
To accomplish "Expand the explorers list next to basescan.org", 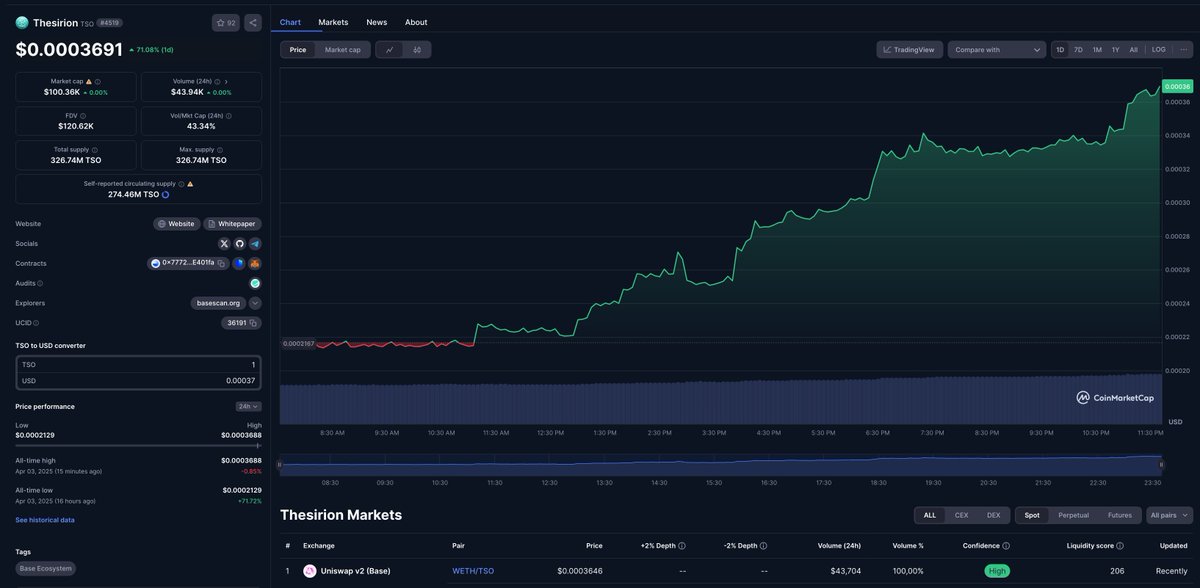I will click(255, 303).
